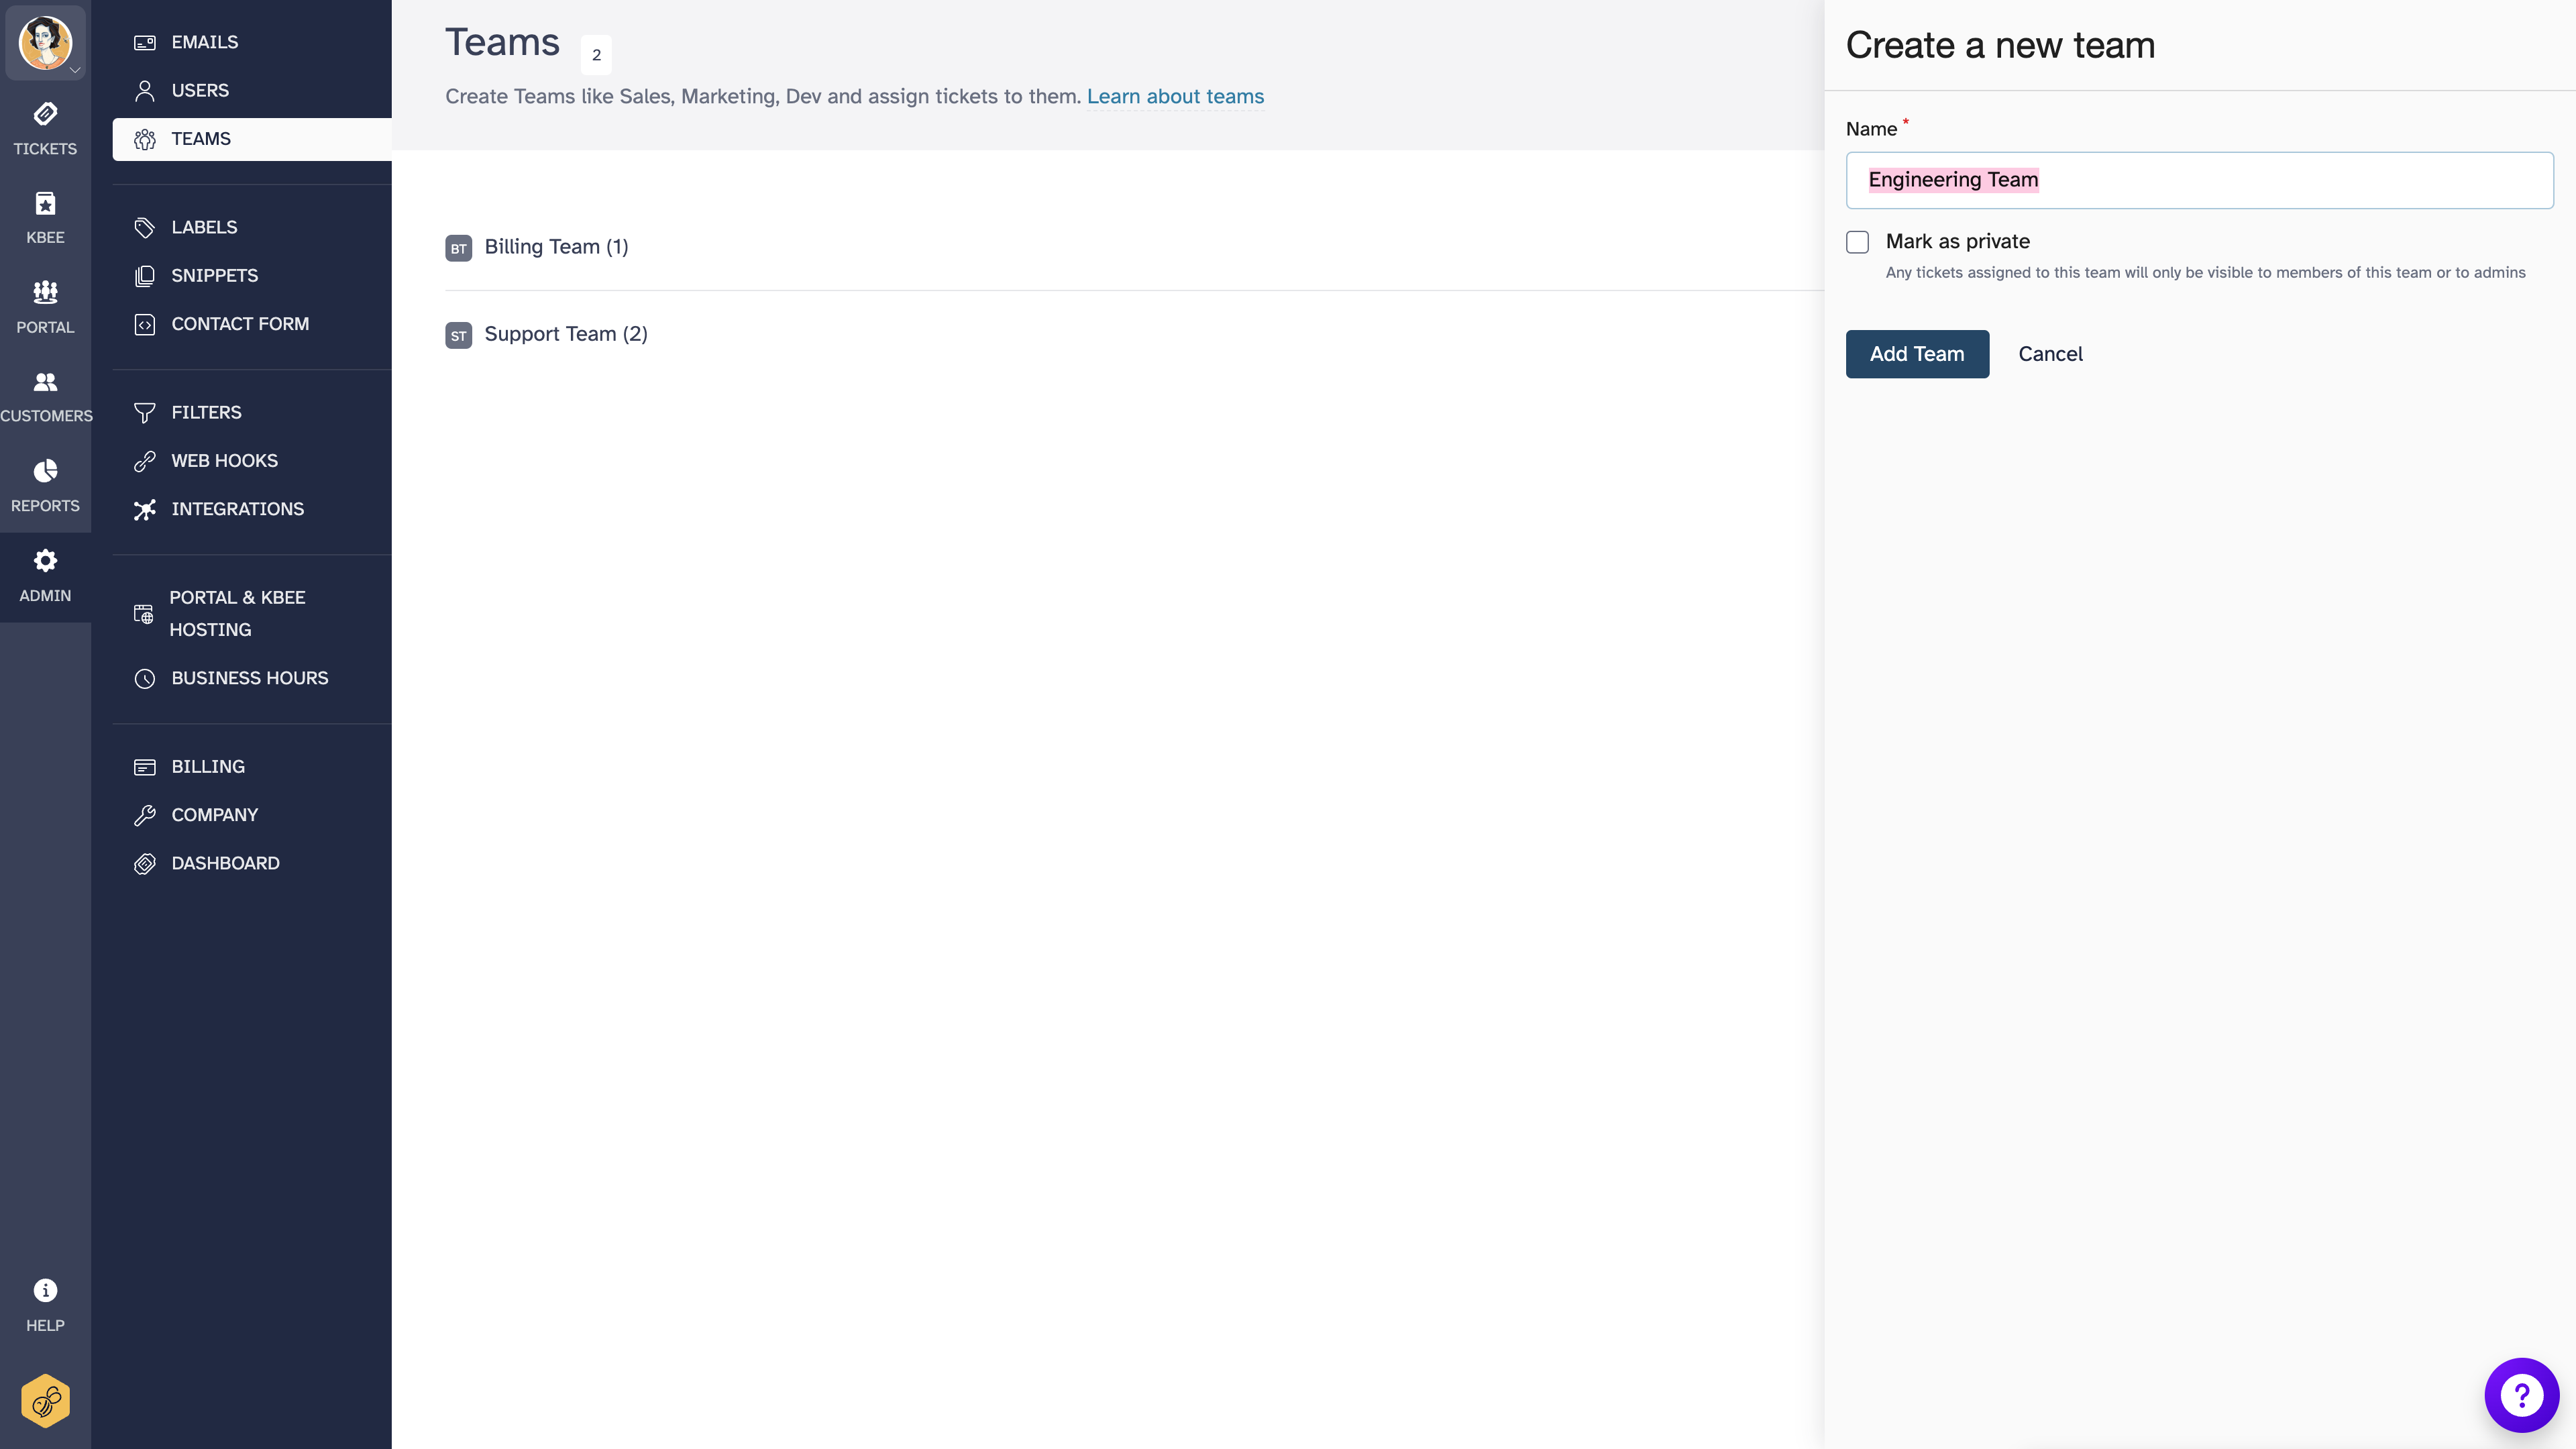Click Cancel to dismiss the team form

2050,354
